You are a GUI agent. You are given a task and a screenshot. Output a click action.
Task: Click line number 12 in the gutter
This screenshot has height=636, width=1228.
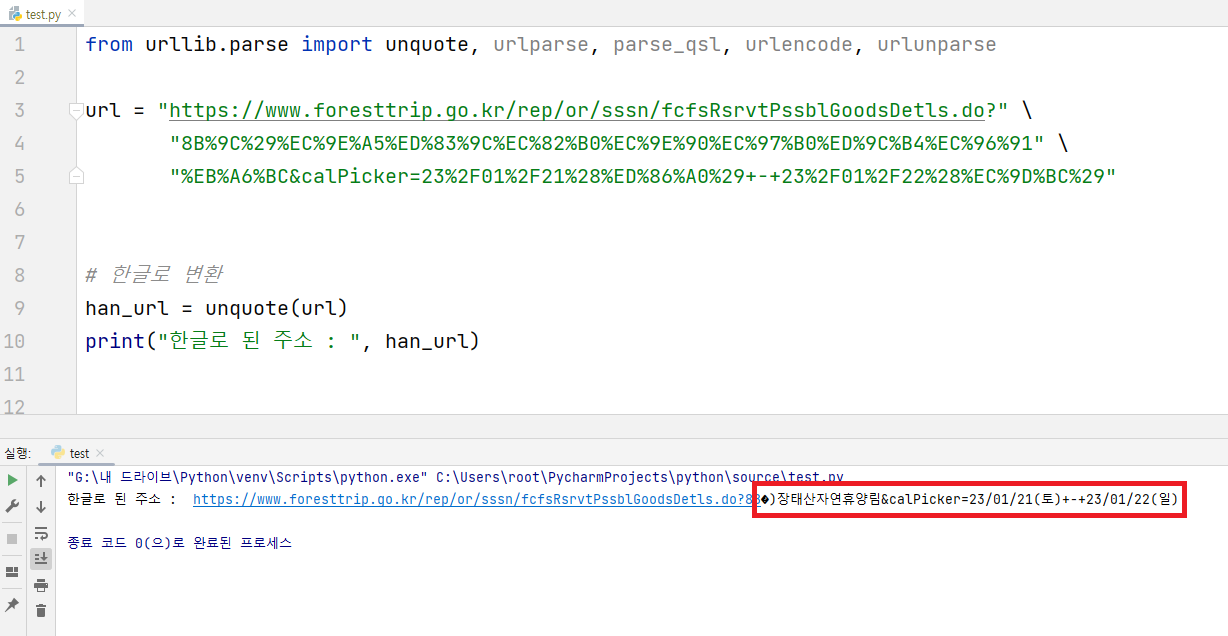pyautogui.click(x=14, y=406)
